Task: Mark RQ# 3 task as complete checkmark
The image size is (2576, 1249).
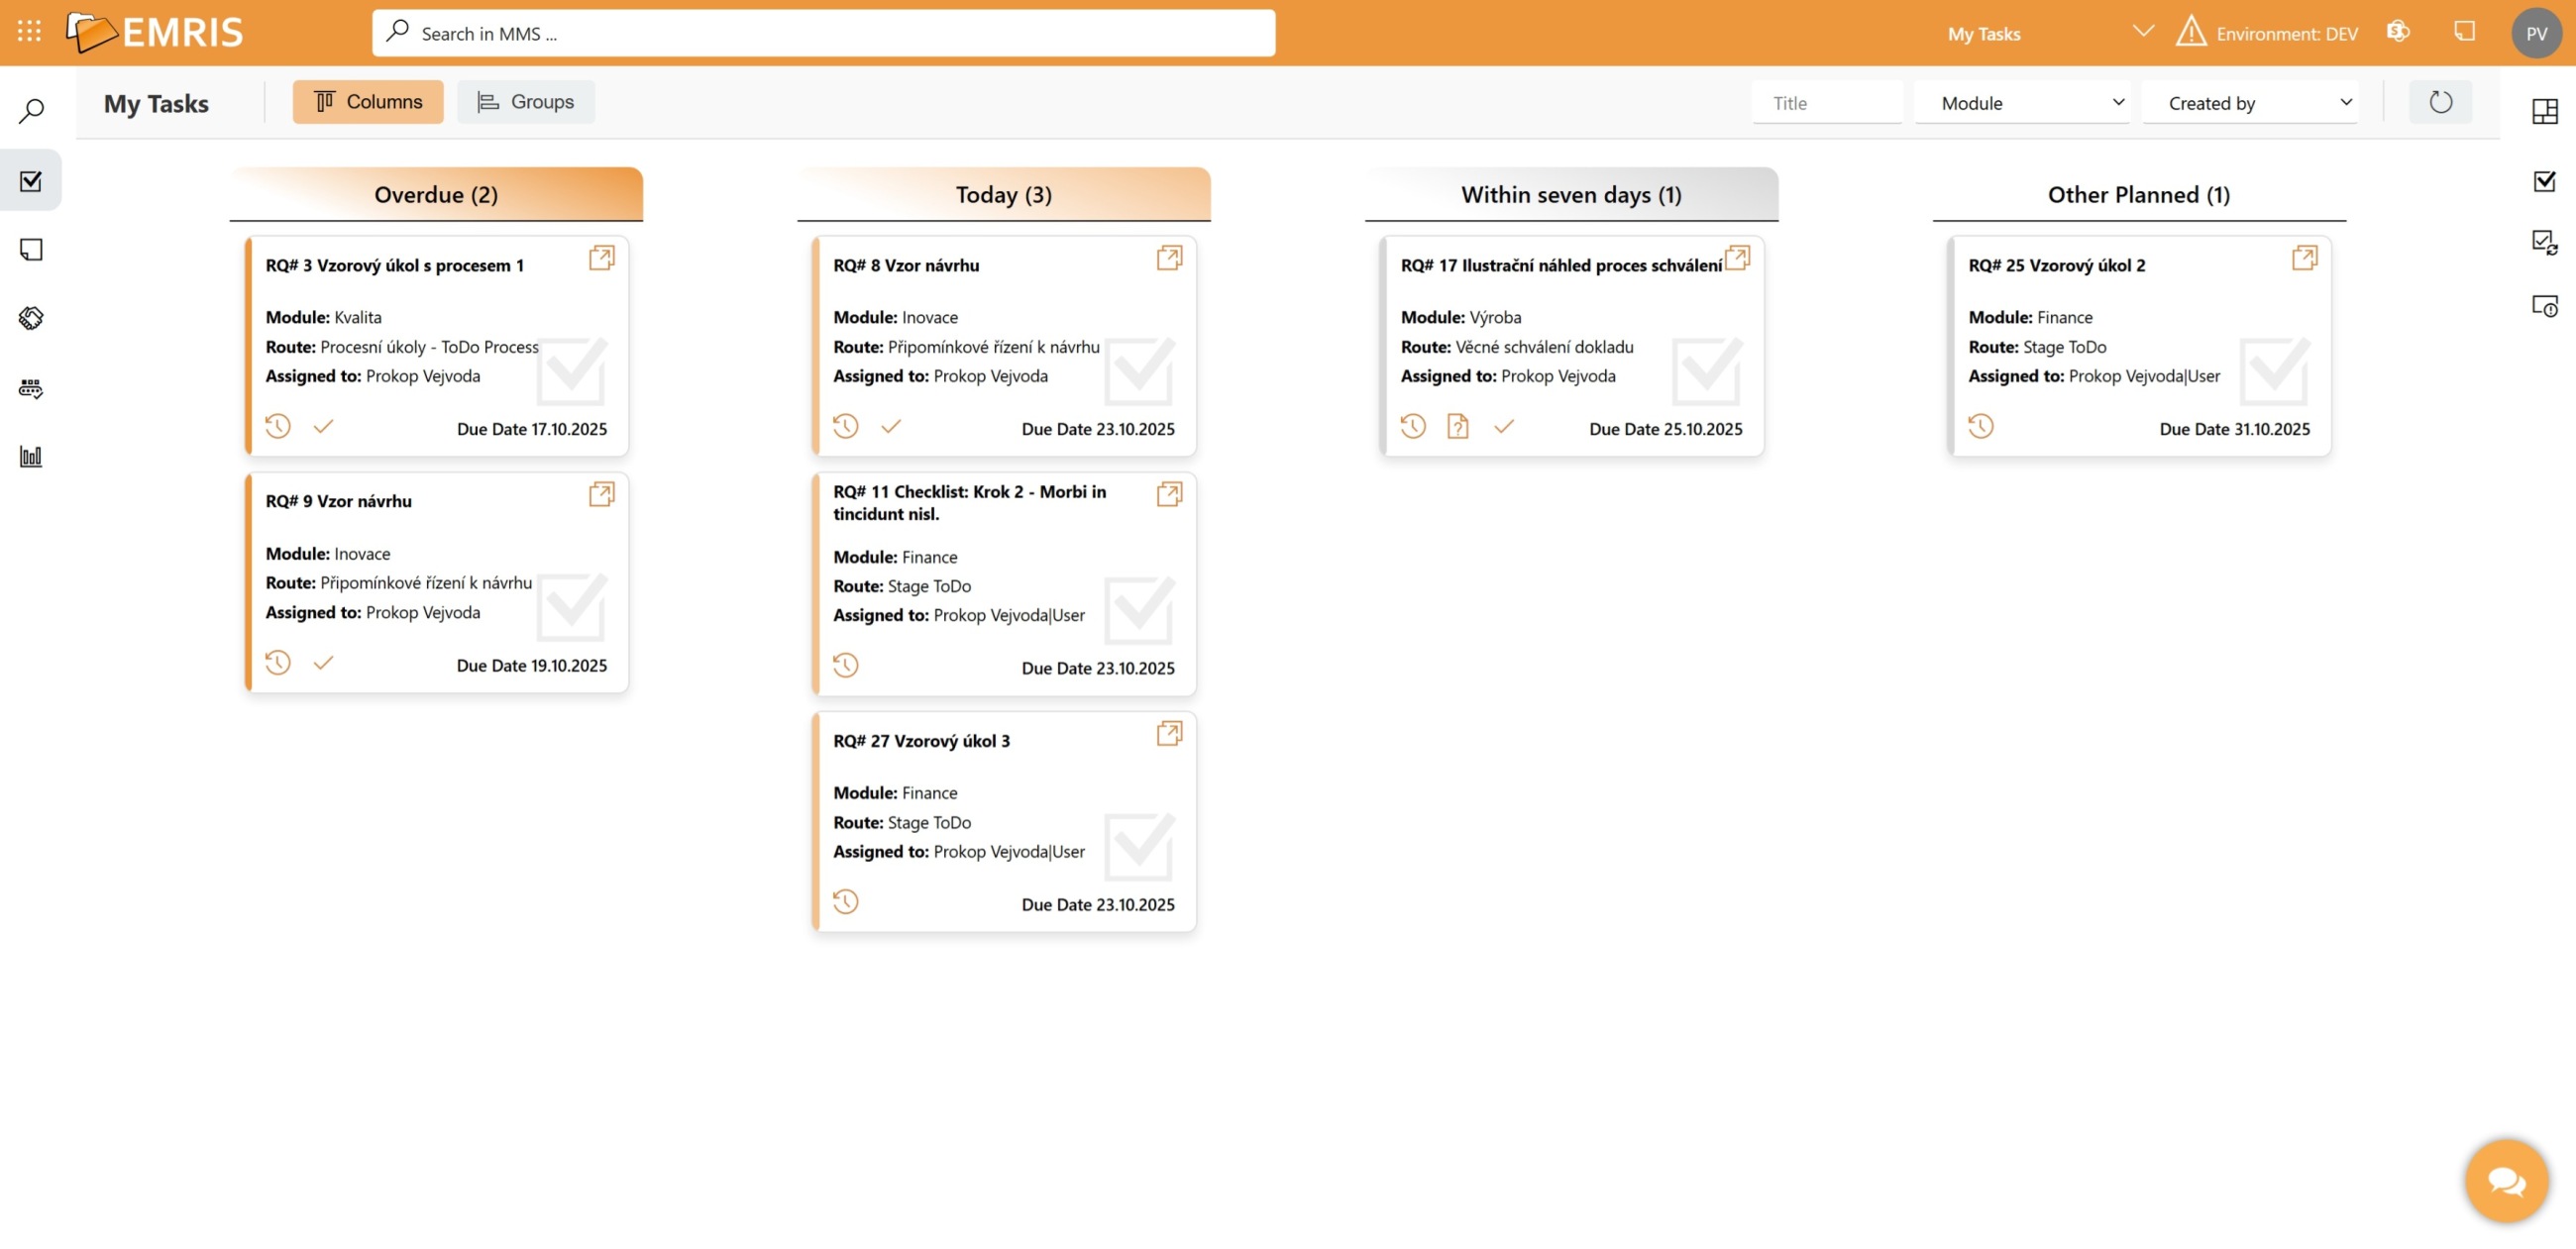Action: (323, 427)
